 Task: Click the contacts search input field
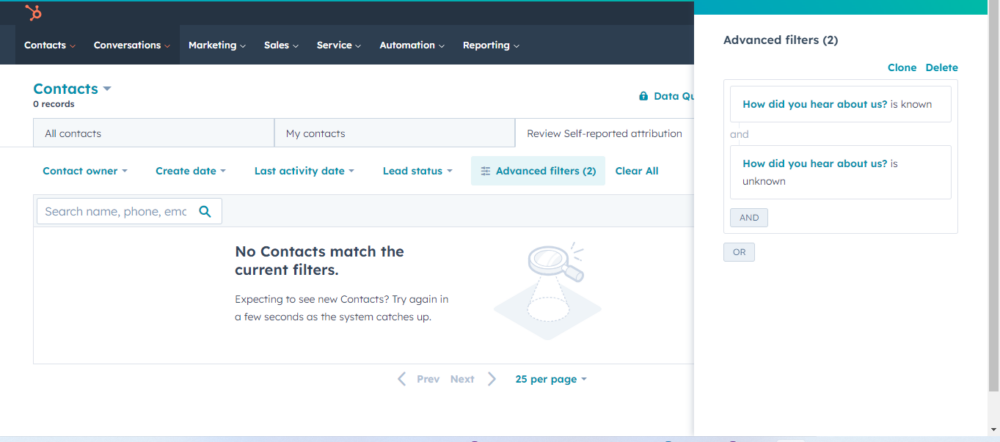115,211
